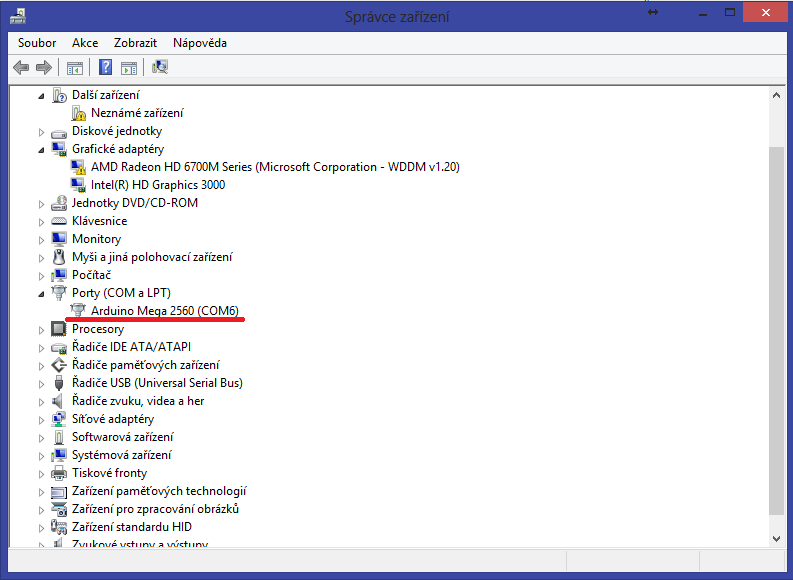Image resolution: width=793 pixels, height=580 pixels.
Task: Expand Řadiče USB category arrow
Action: 41,384
